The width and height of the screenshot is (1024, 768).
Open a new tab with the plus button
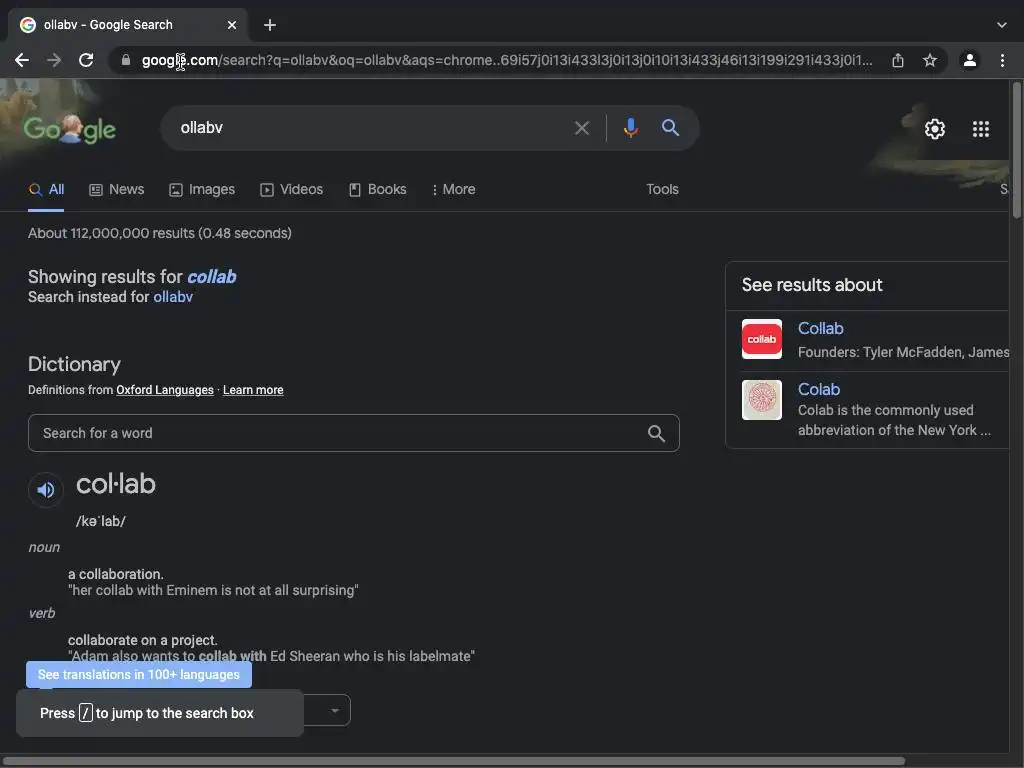270,25
